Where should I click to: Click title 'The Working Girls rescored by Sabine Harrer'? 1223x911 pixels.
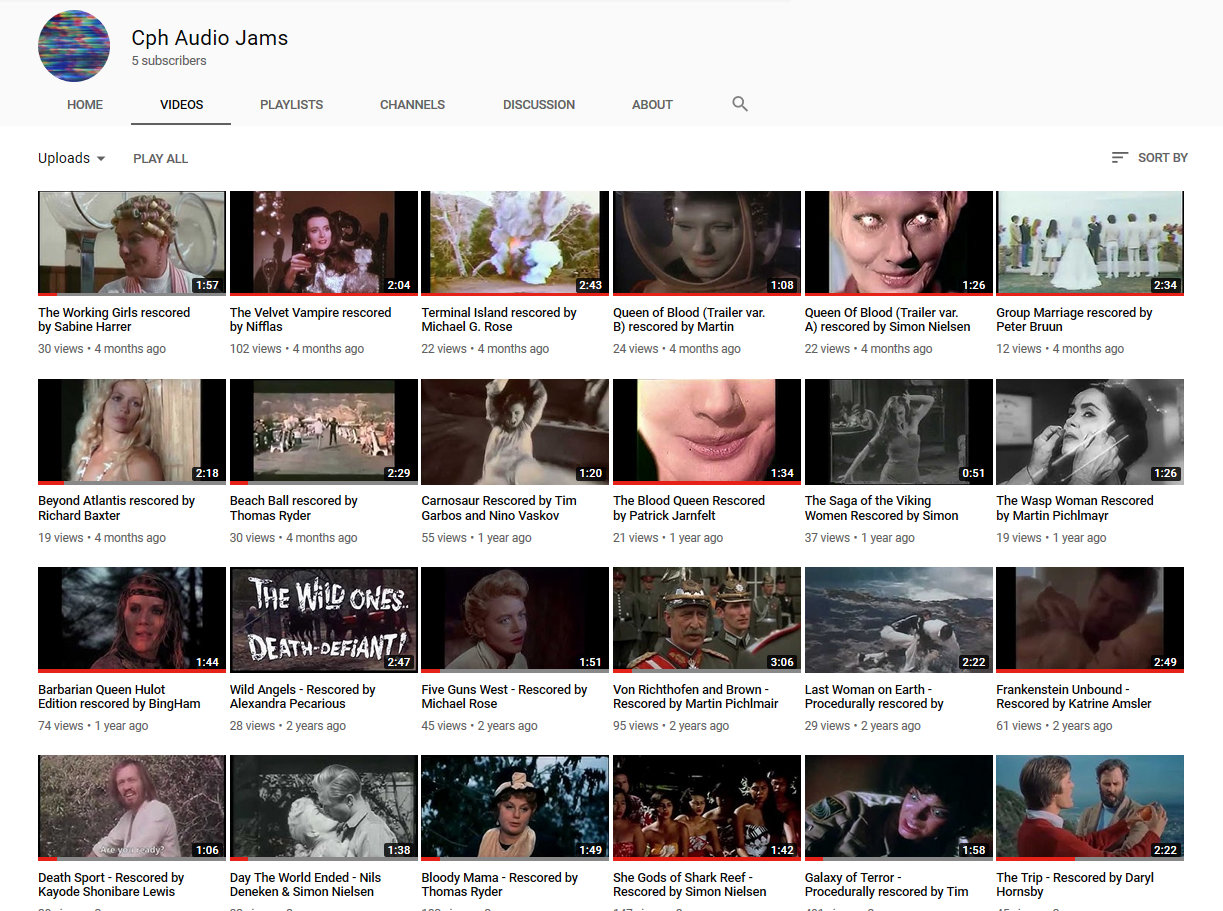114,320
